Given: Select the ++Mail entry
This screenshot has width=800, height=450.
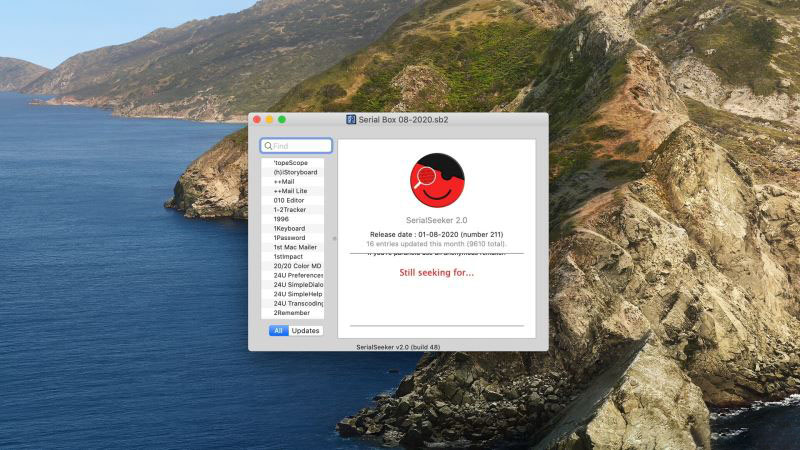Looking at the screenshot, I should point(292,182).
